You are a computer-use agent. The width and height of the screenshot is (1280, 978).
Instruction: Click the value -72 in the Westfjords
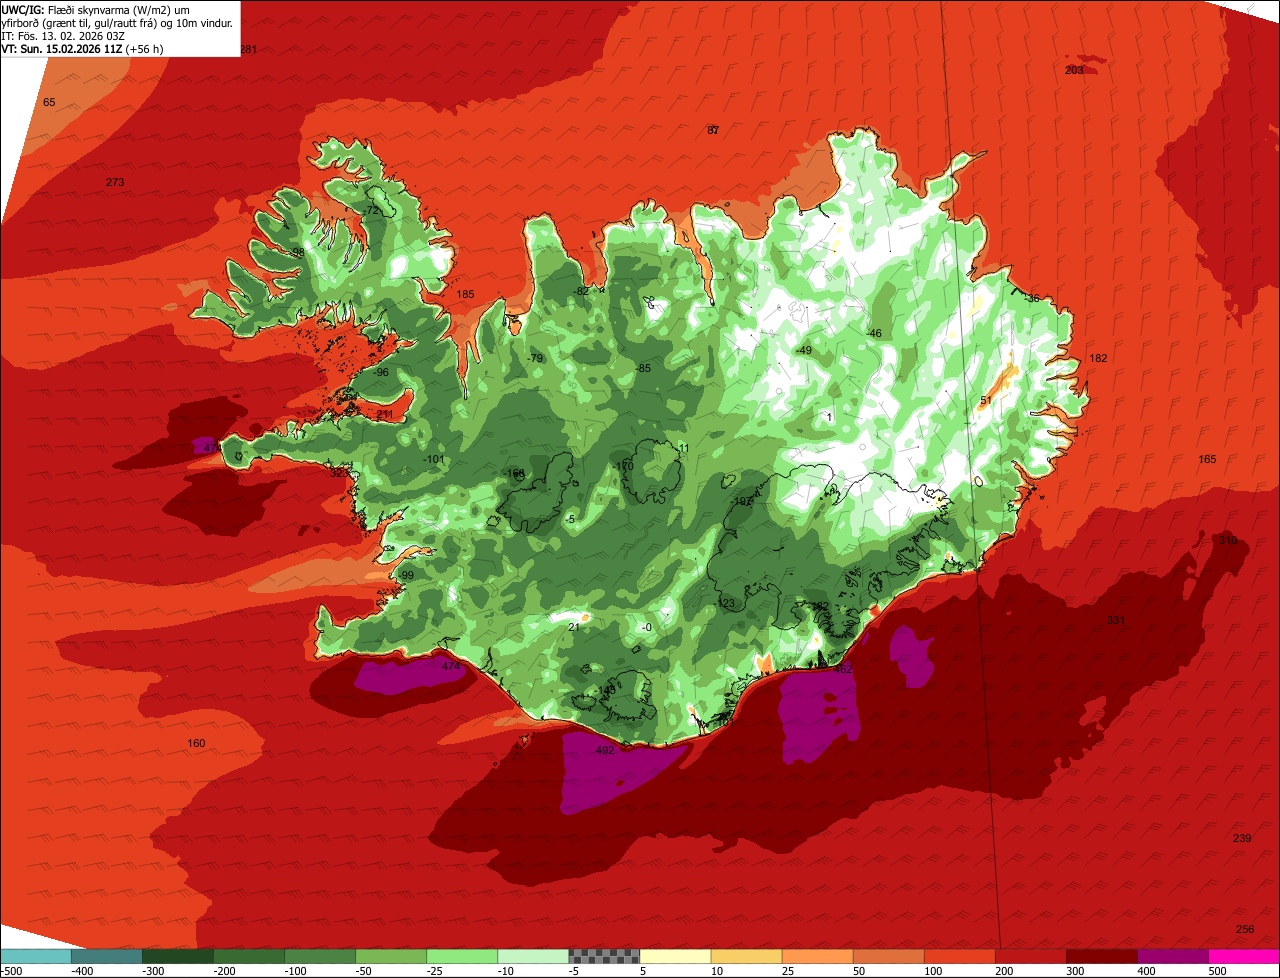coord(371,211)
